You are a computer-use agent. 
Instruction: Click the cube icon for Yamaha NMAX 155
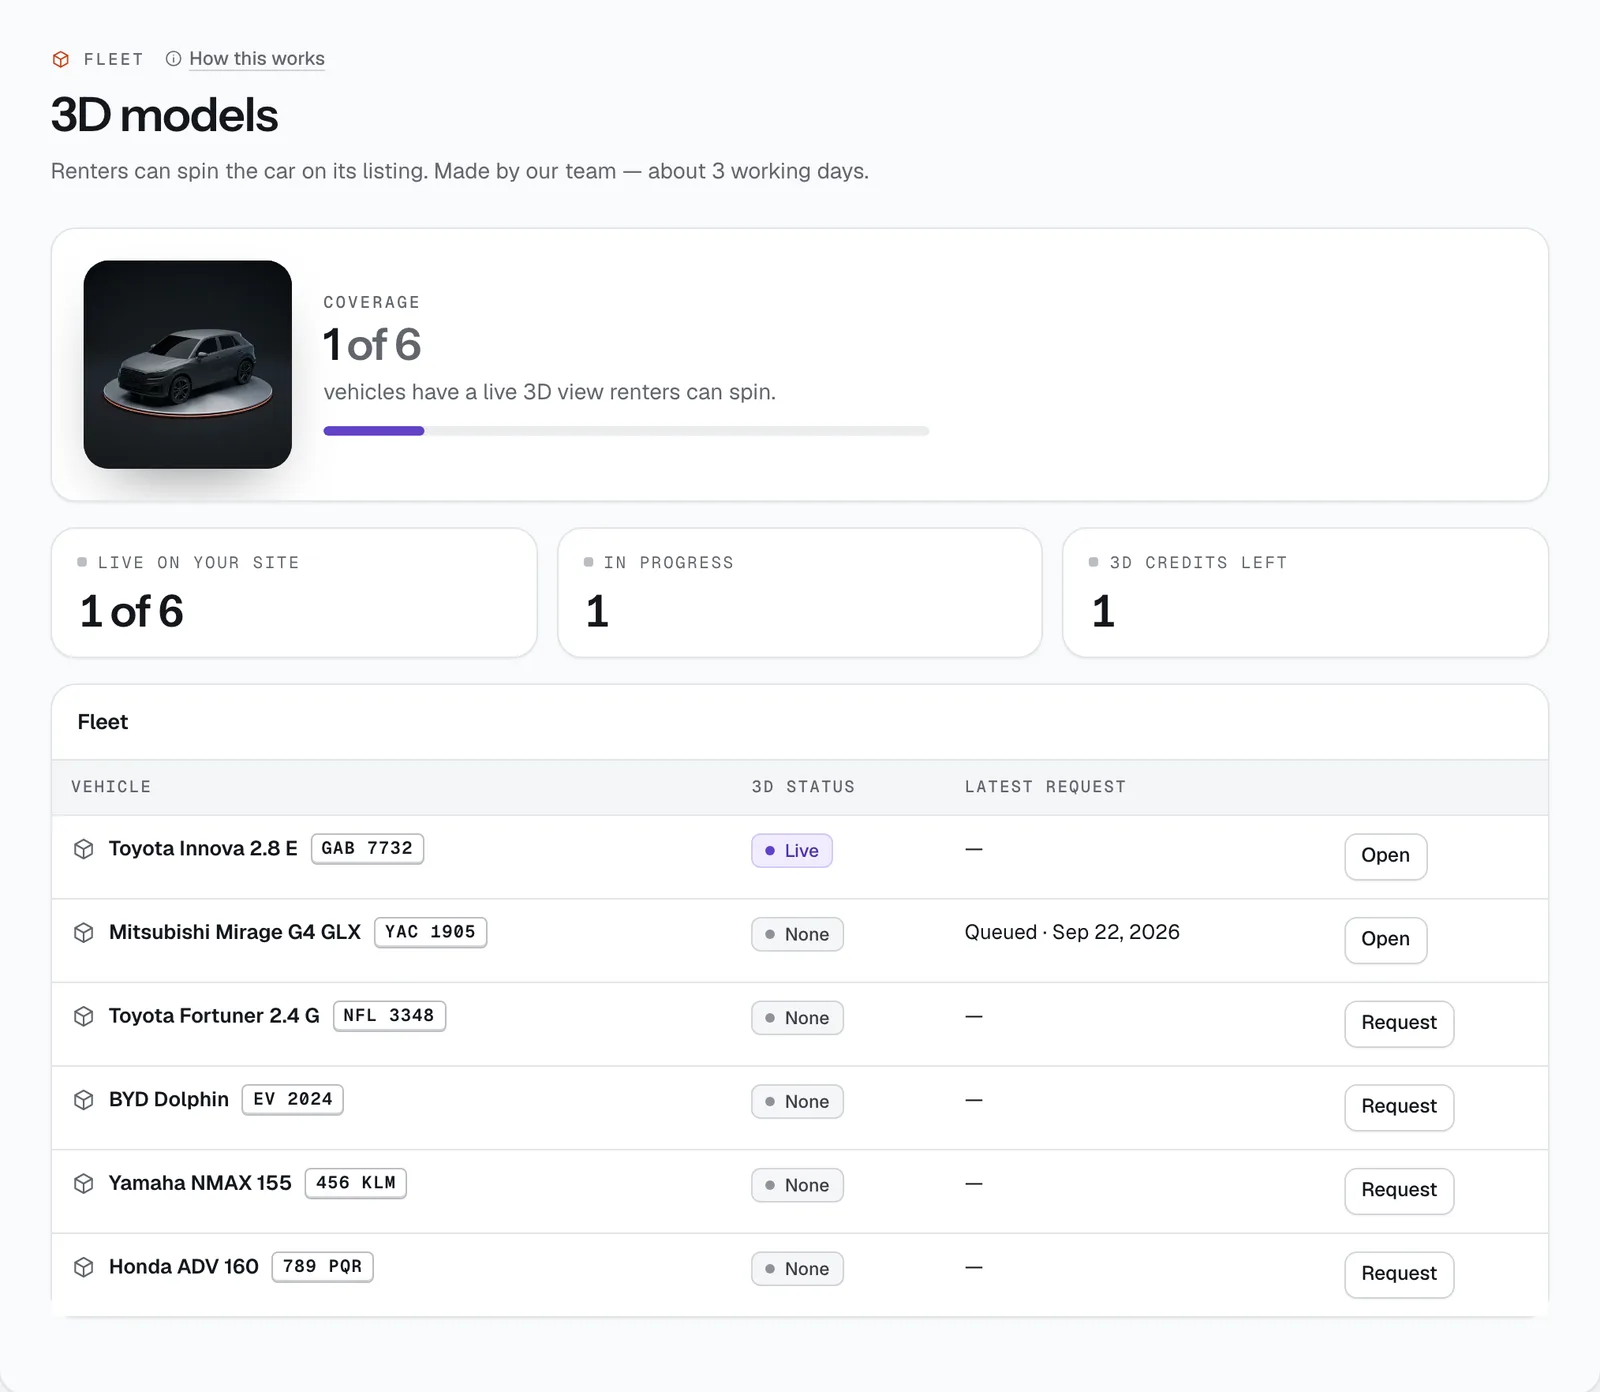84,1184
